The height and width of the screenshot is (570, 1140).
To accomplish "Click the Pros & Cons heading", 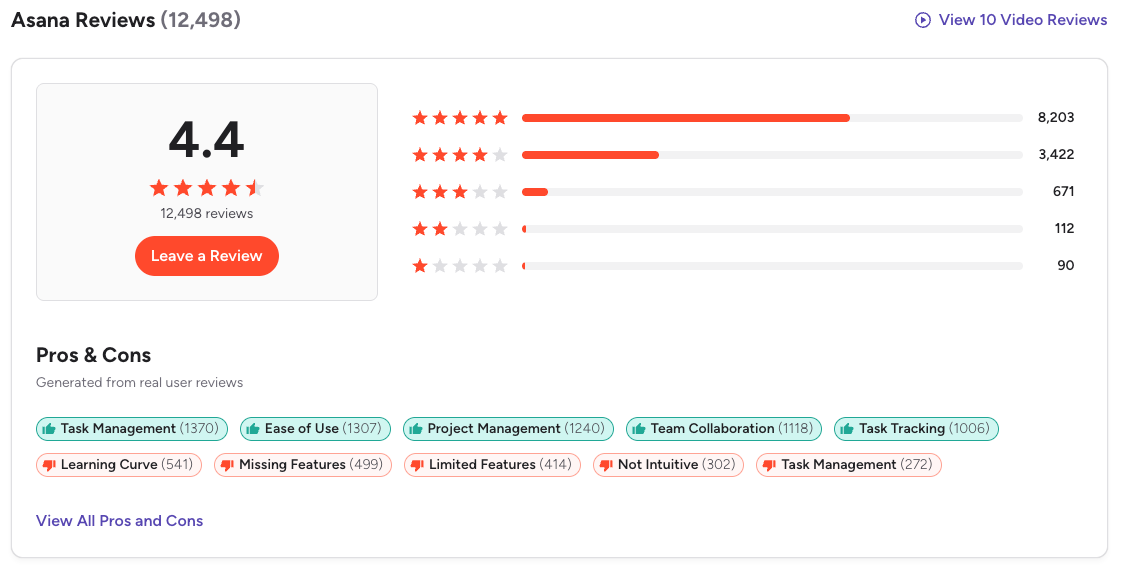I will [x=94, y=356].
